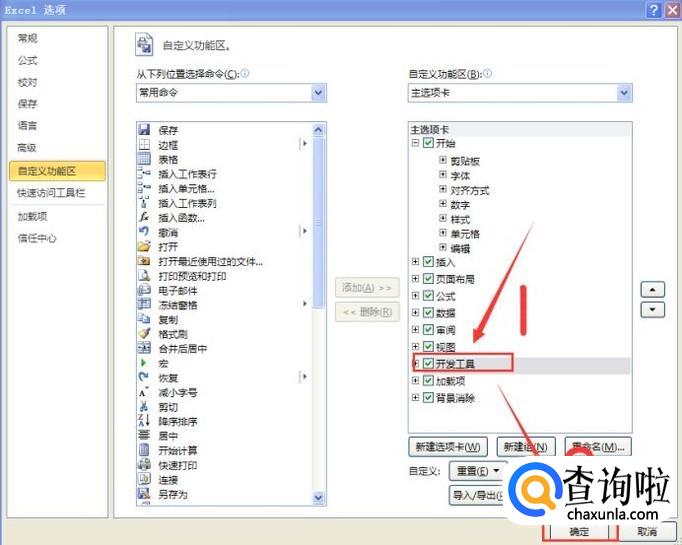Open the Reset (重置) dropdown button

click(x=478, y=471)
